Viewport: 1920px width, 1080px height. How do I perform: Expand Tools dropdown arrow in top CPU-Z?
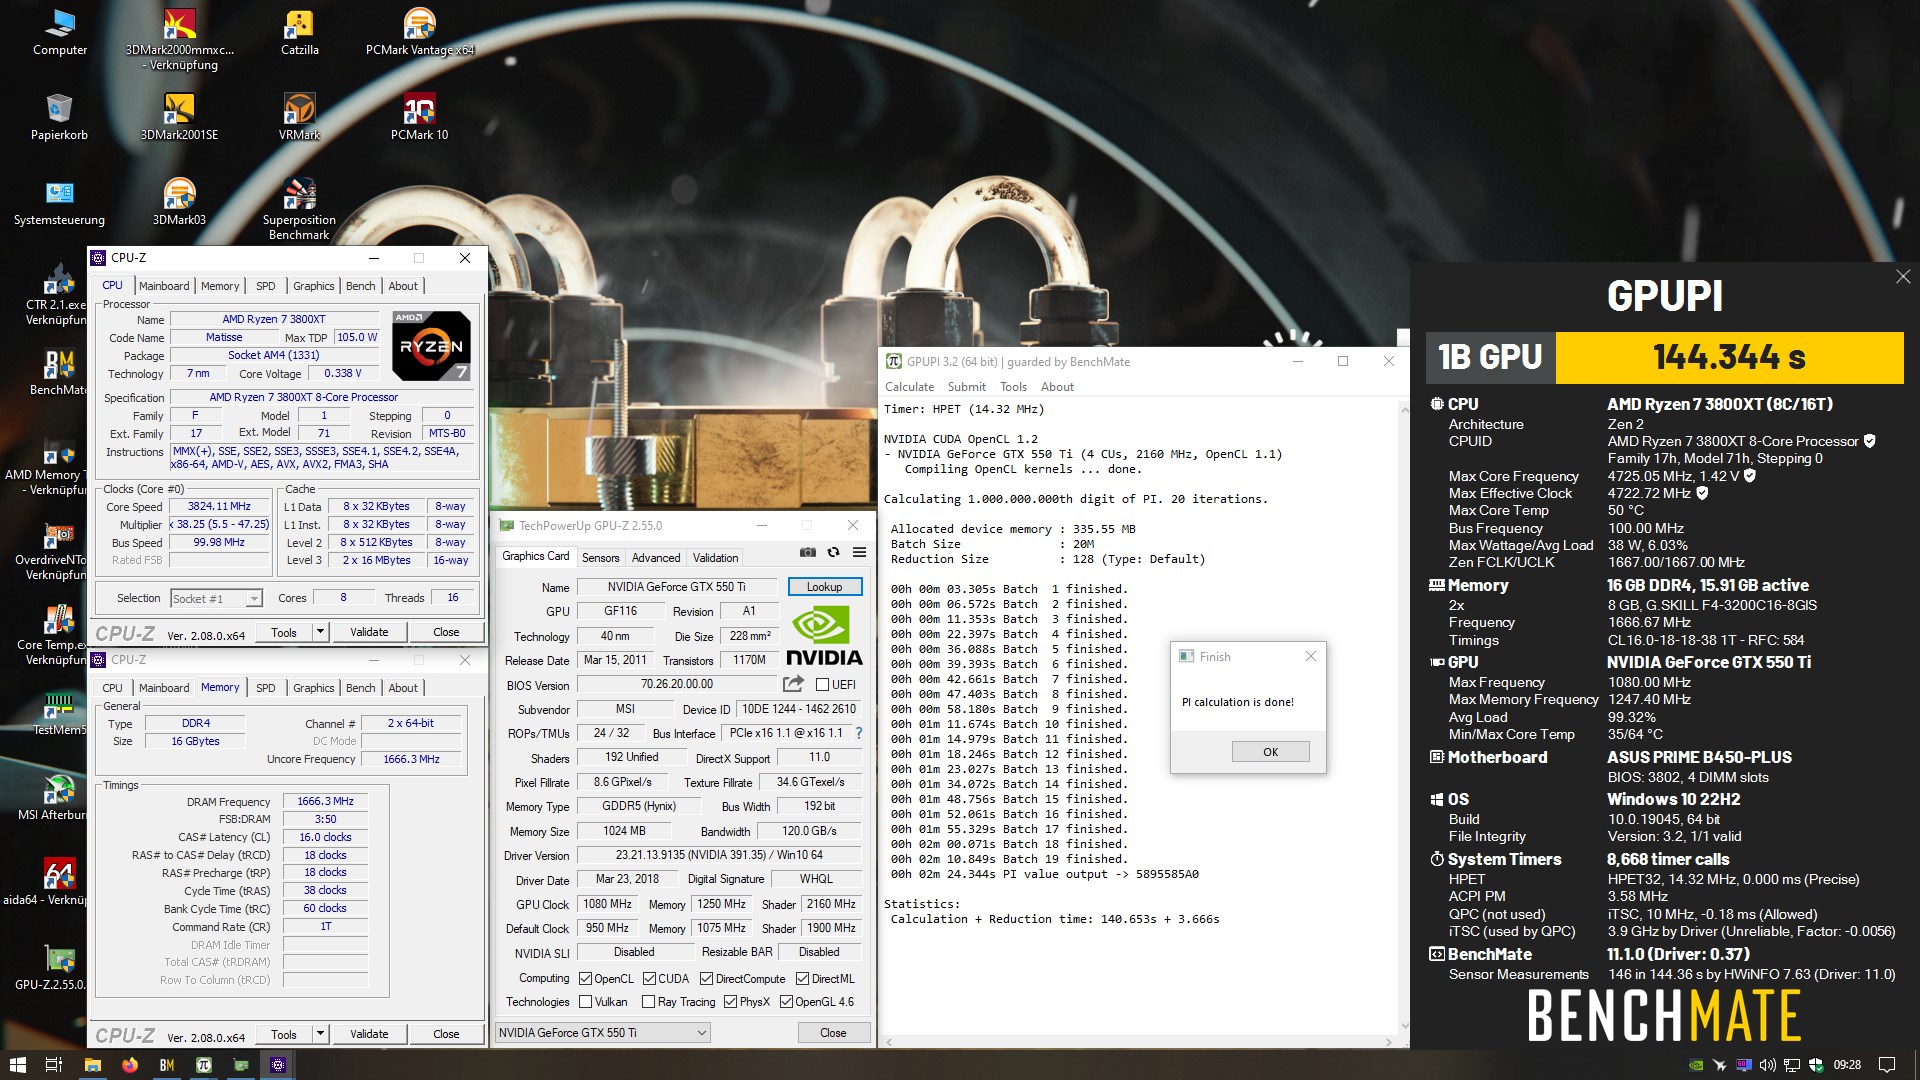point(320,632)
